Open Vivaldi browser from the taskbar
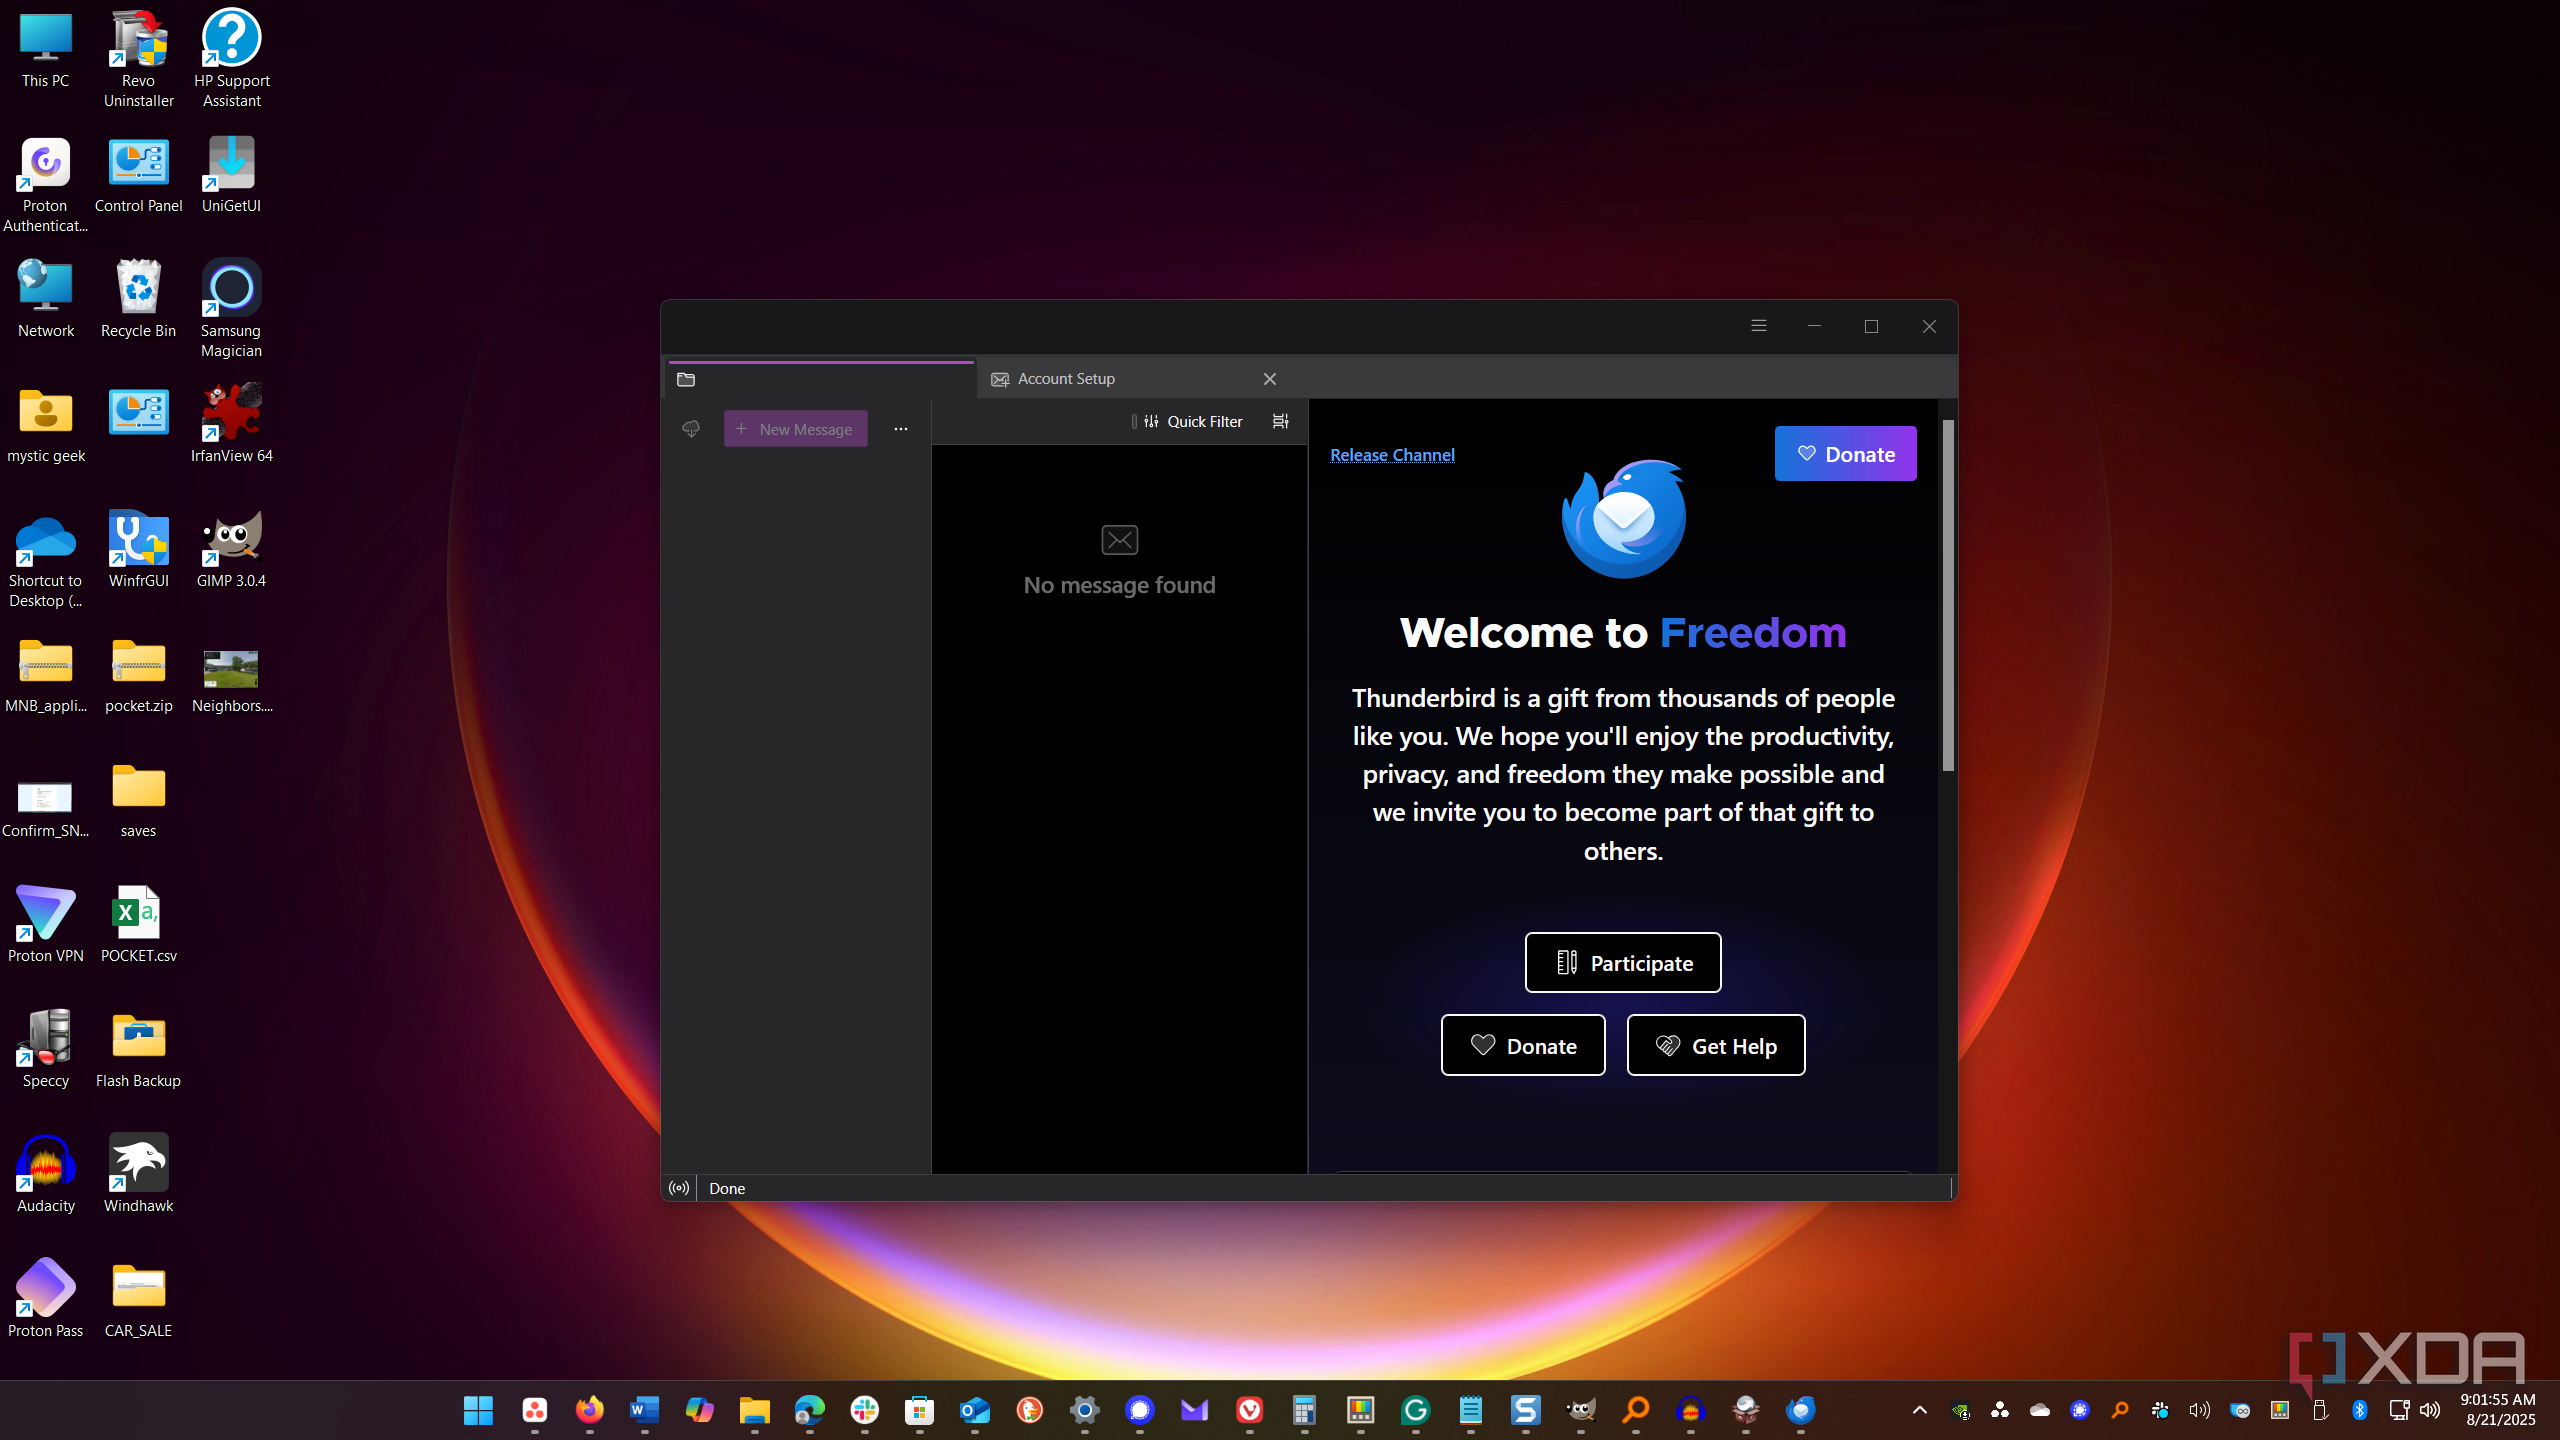2560x1440 pixels. click(1250, 1410)
